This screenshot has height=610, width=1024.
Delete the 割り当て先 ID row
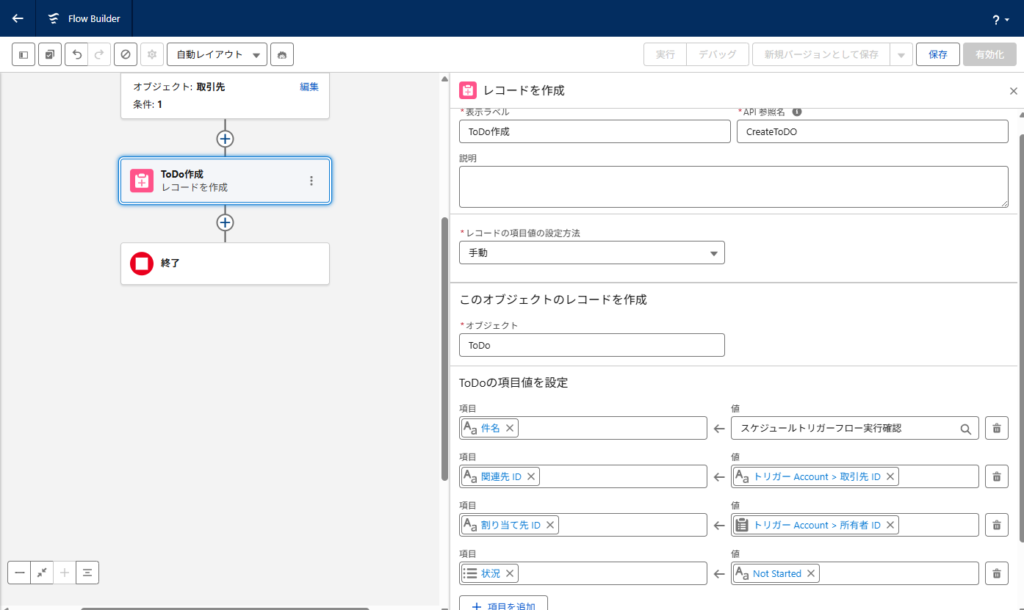997,525
